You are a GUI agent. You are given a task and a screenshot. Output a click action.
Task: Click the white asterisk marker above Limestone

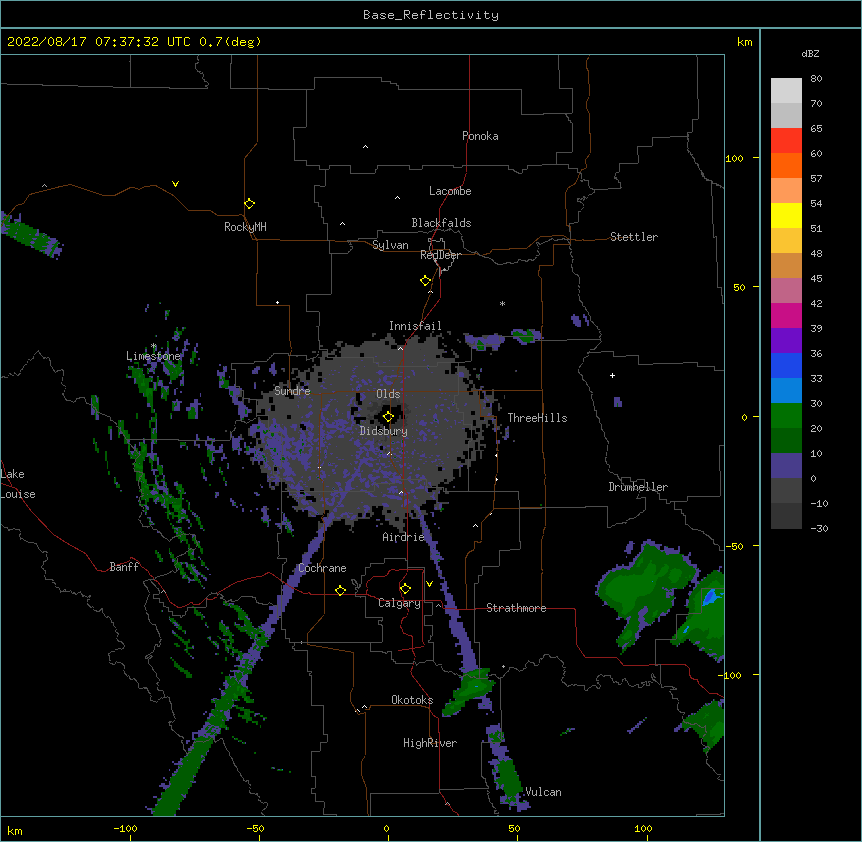pyautogui.click(x=154, y=346)
